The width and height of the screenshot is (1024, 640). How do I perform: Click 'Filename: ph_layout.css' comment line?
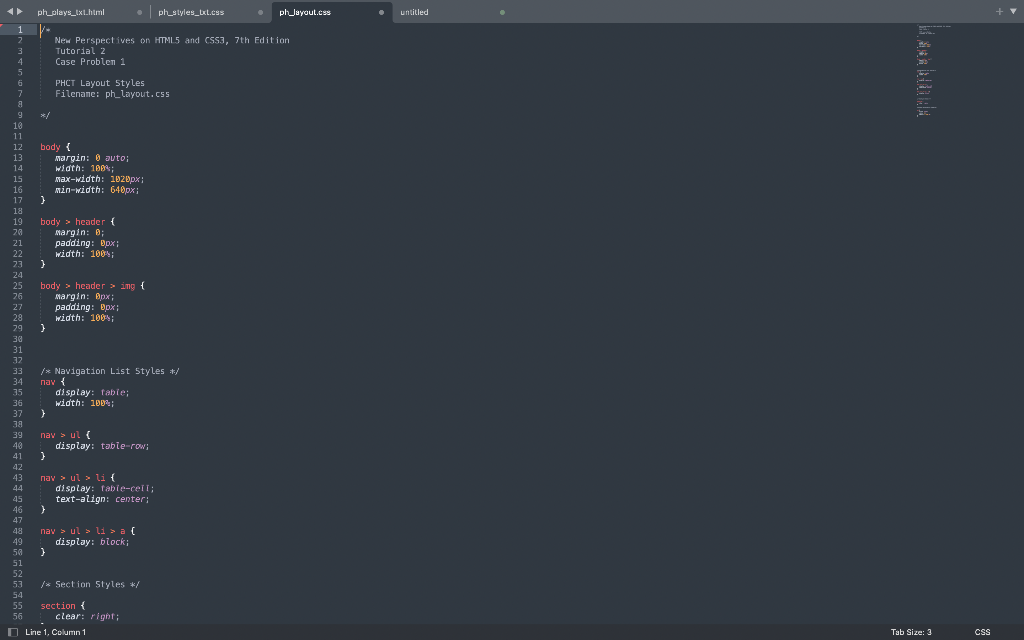pyautogui.click(x=112, y=94)
